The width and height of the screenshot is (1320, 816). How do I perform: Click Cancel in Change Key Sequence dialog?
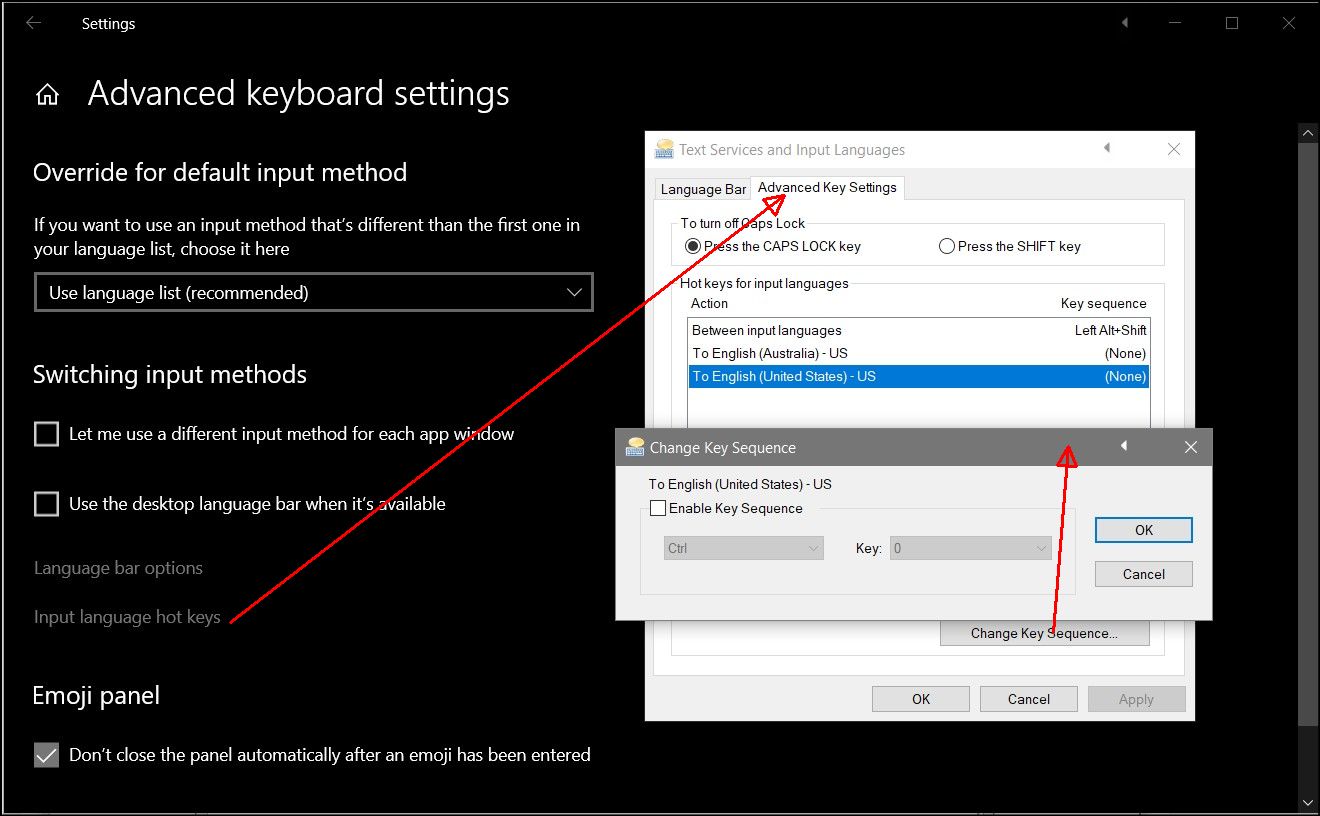click(1144, 574)
